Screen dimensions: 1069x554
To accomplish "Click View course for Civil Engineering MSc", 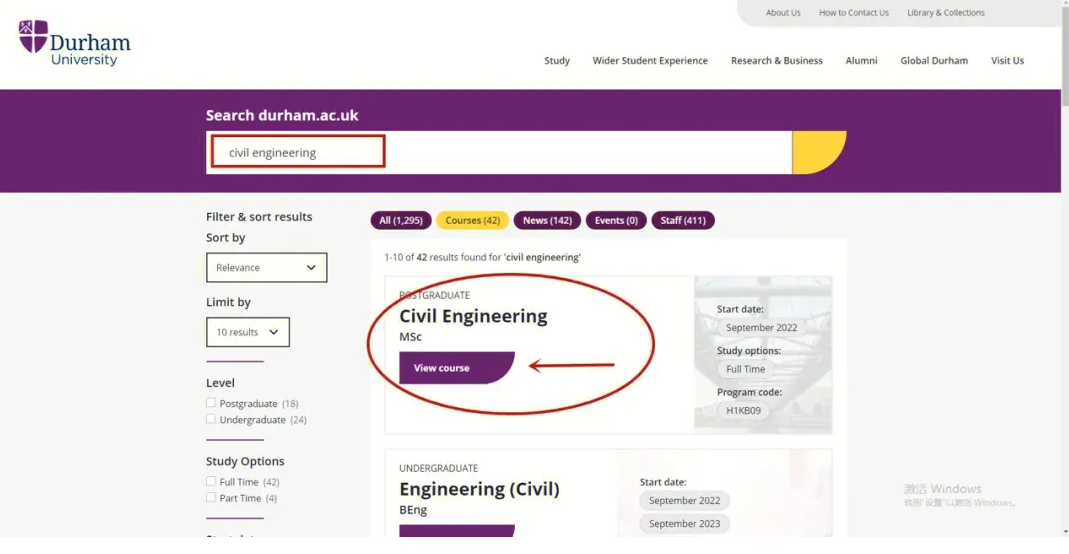I will (443, 368).
